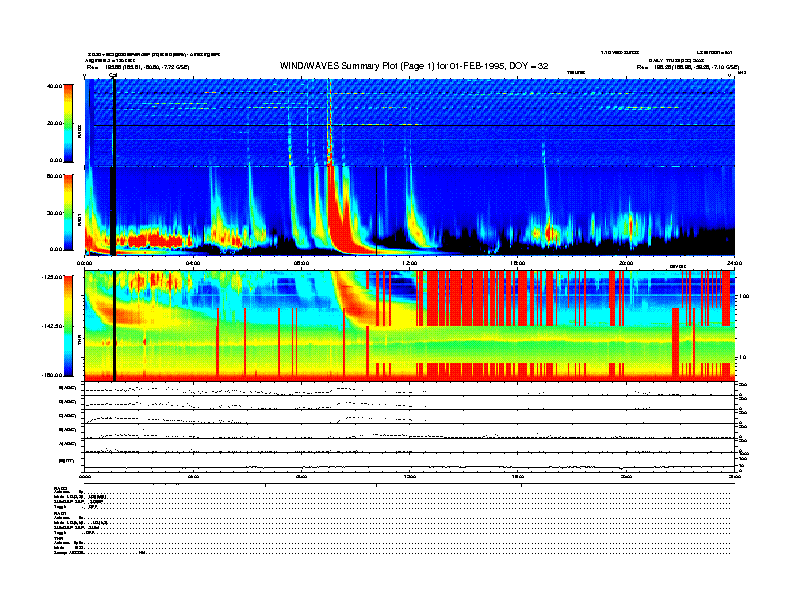Select the 100 tick on TNR right axis
Screen dimensions: 792x612
[744, 296]
